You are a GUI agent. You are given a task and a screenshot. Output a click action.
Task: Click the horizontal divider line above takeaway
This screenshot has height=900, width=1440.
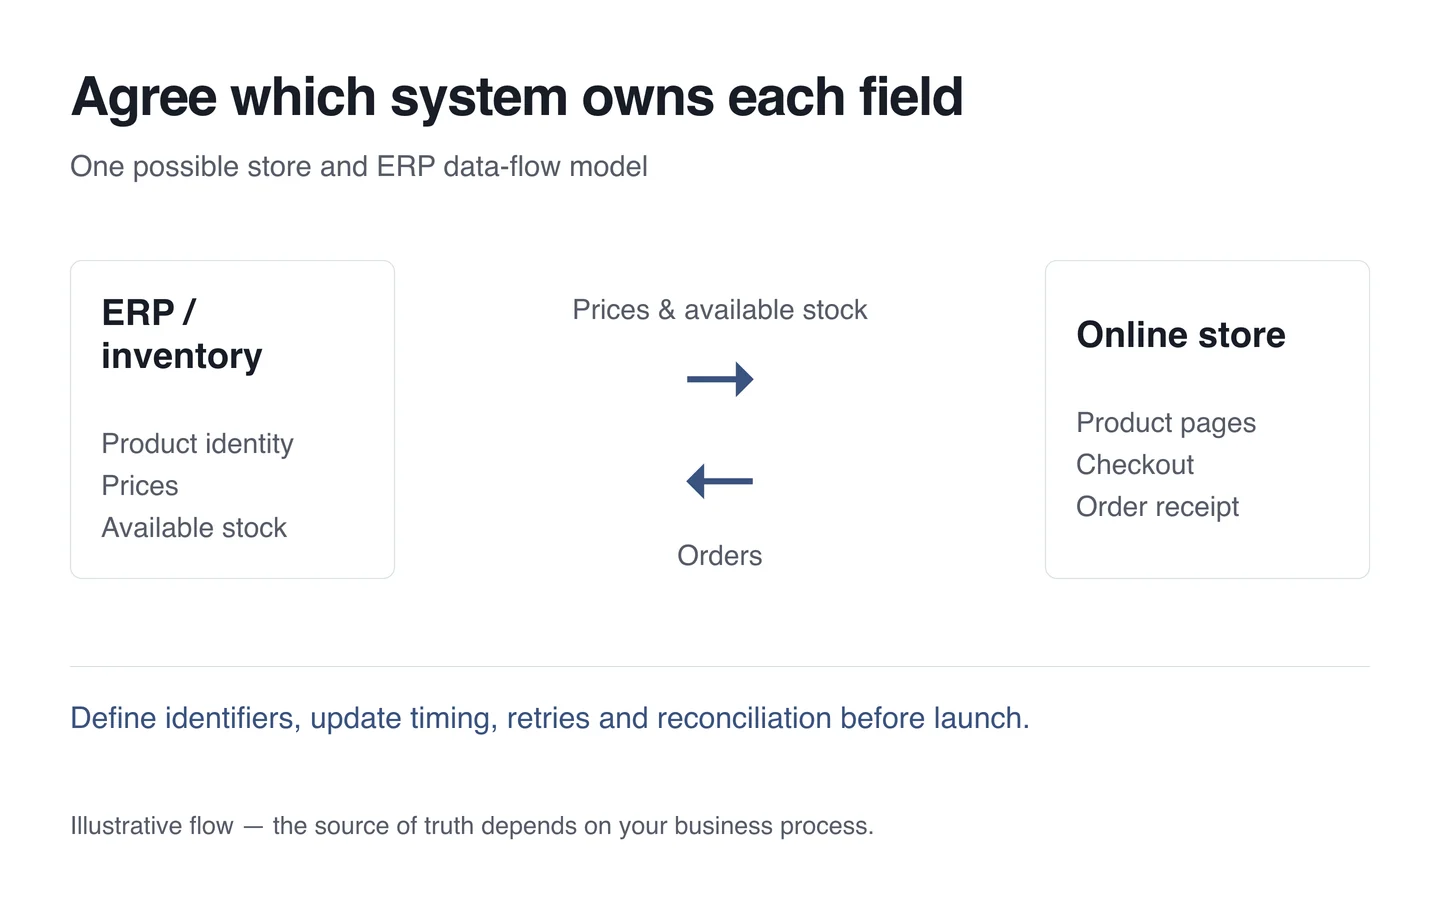pos(720,666)
